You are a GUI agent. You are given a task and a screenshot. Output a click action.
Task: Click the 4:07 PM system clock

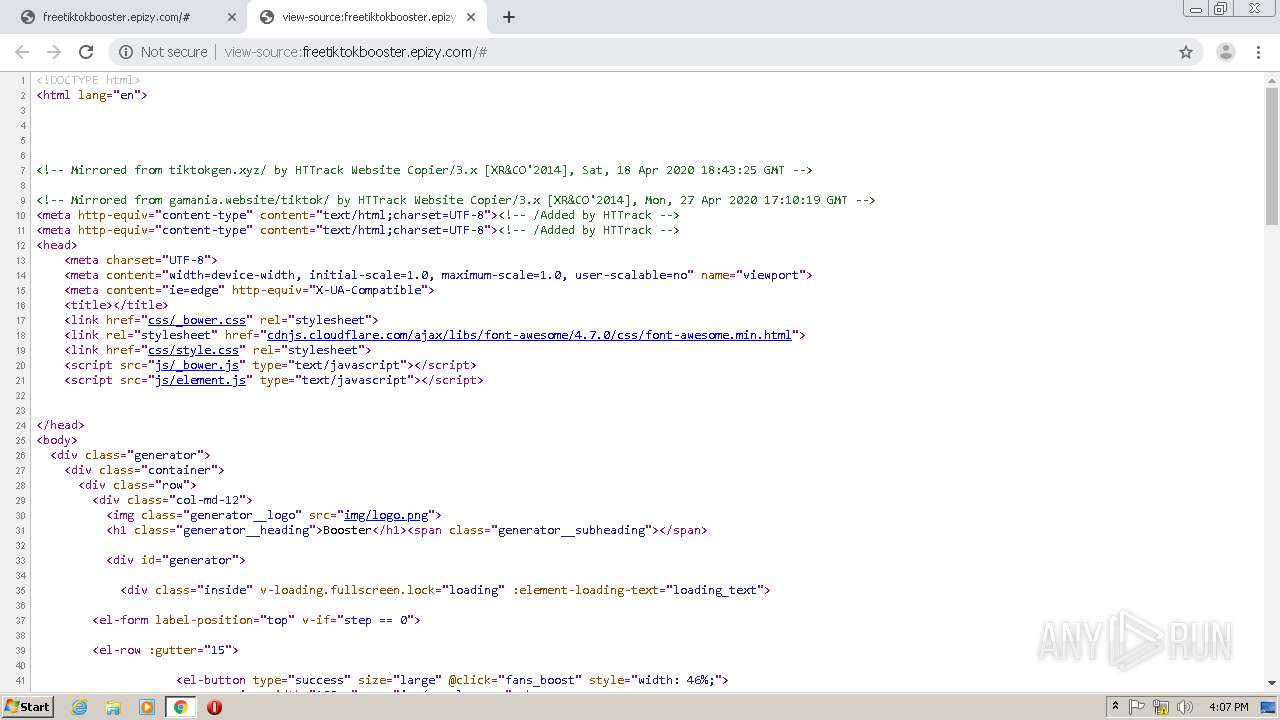pyautogui.click(x=1228, y=707)
